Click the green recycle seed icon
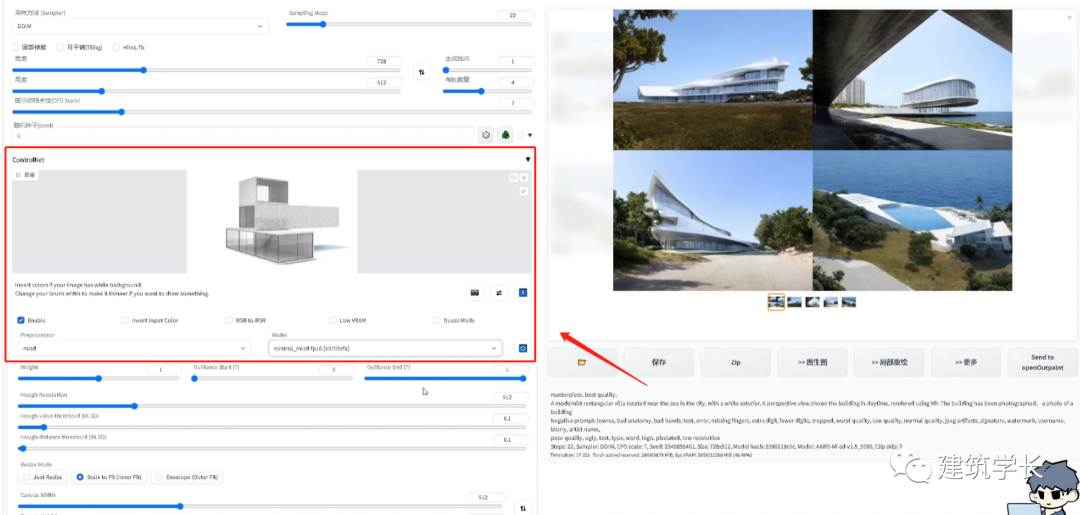Viewport: 1080px width, 515px height. click(x=506, y=135)
